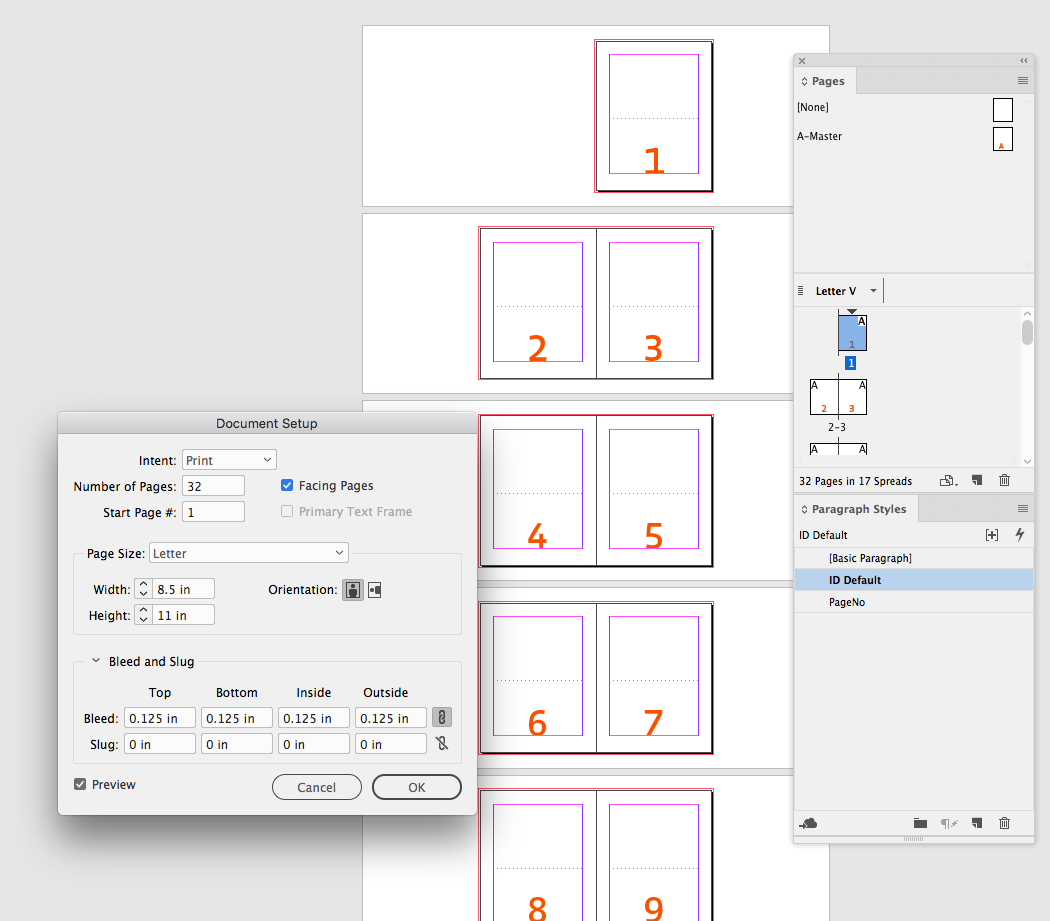Image resolution: width=1050 pixels, height=921 pixels.
Task: Uncheck Facing Pages
Action: point(287,485)
